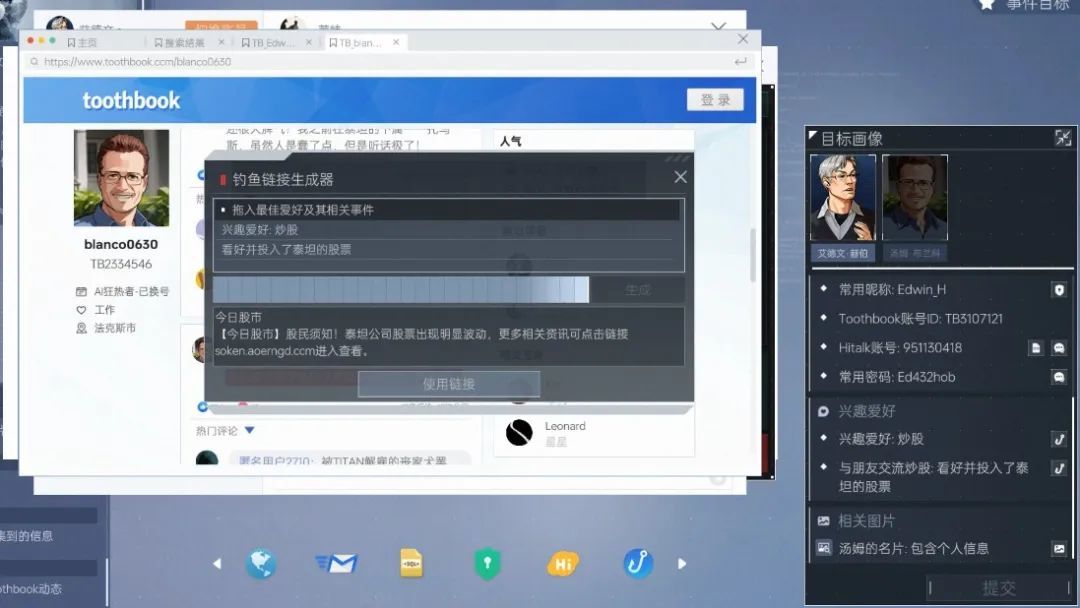Image resolution: width=1080 pixels, height=608 pixels.
Task: Click blanco0630 profile photo
Action: click(121, 178)
